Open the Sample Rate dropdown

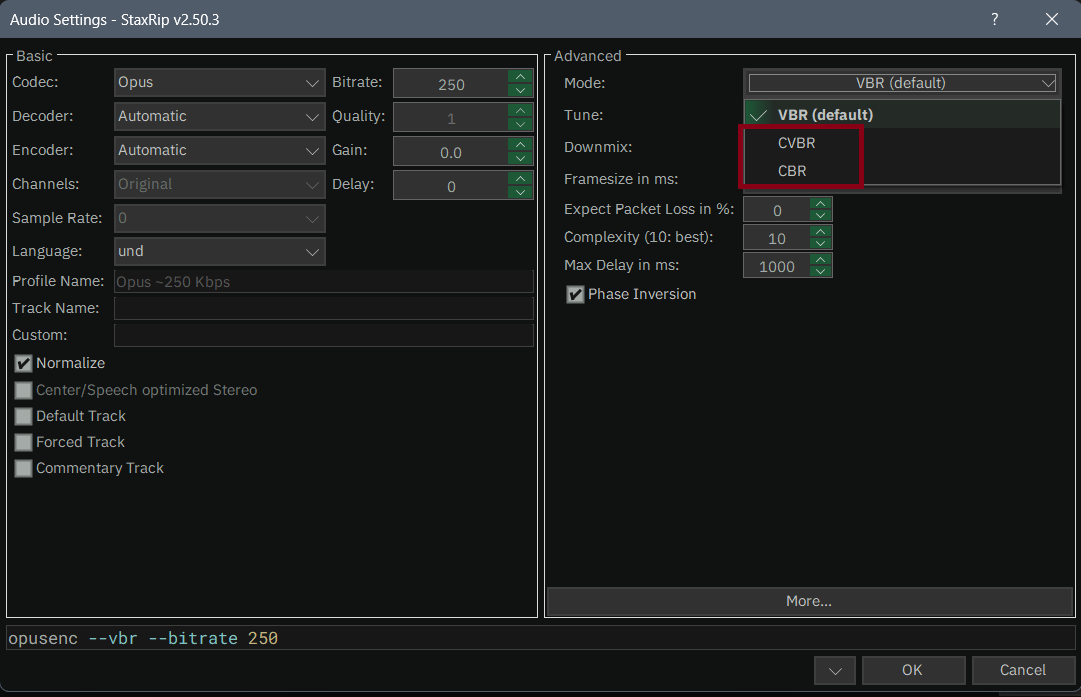coord(219,218)
